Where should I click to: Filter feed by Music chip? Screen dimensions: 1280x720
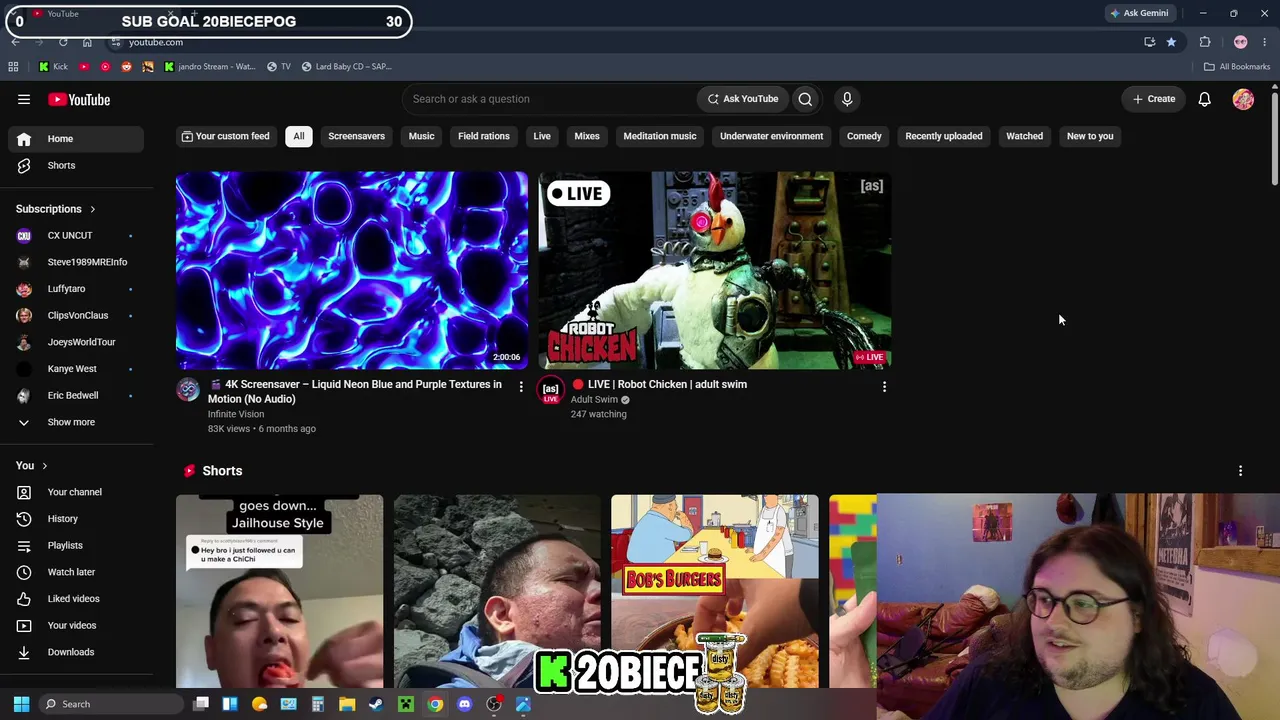click(x=421, y=136)
